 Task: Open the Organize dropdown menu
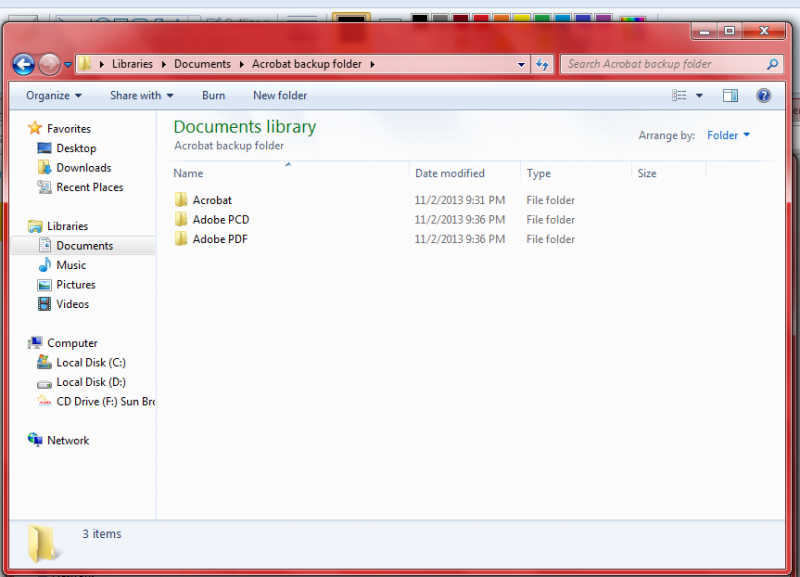pyautogui.click(x=54, y=96)
